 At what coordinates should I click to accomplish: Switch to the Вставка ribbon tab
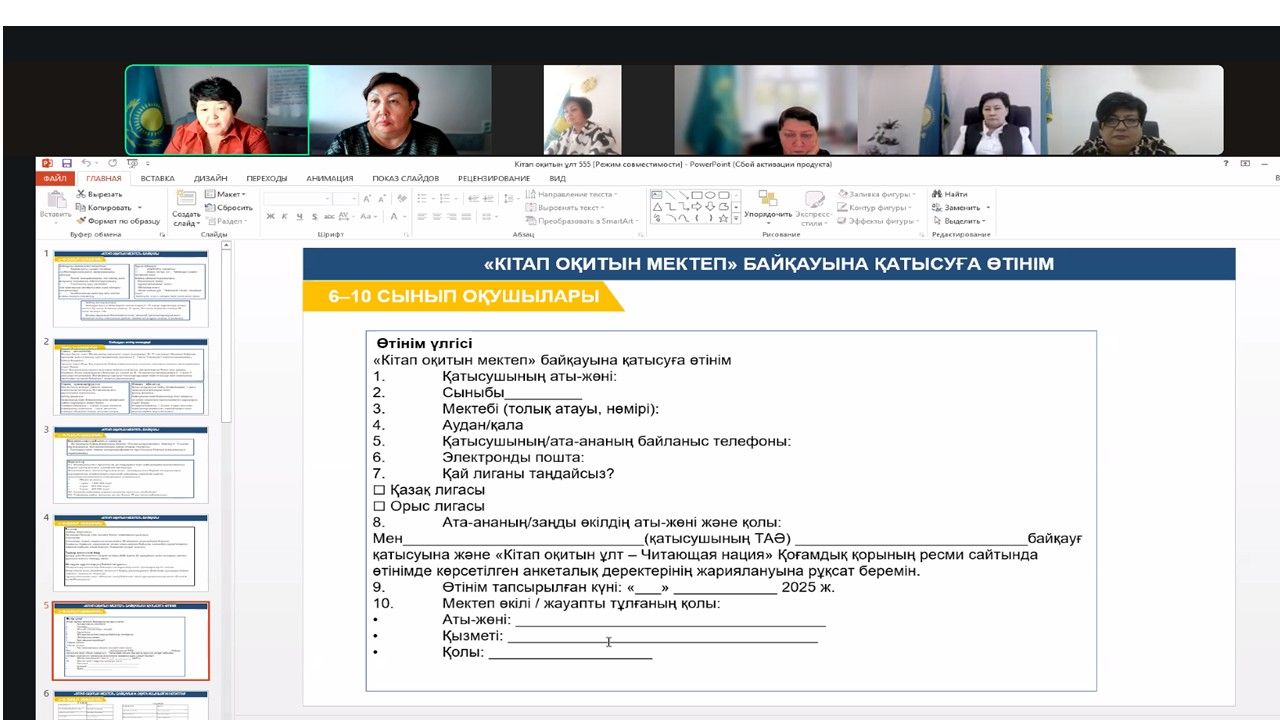click(x=158, y=179)
